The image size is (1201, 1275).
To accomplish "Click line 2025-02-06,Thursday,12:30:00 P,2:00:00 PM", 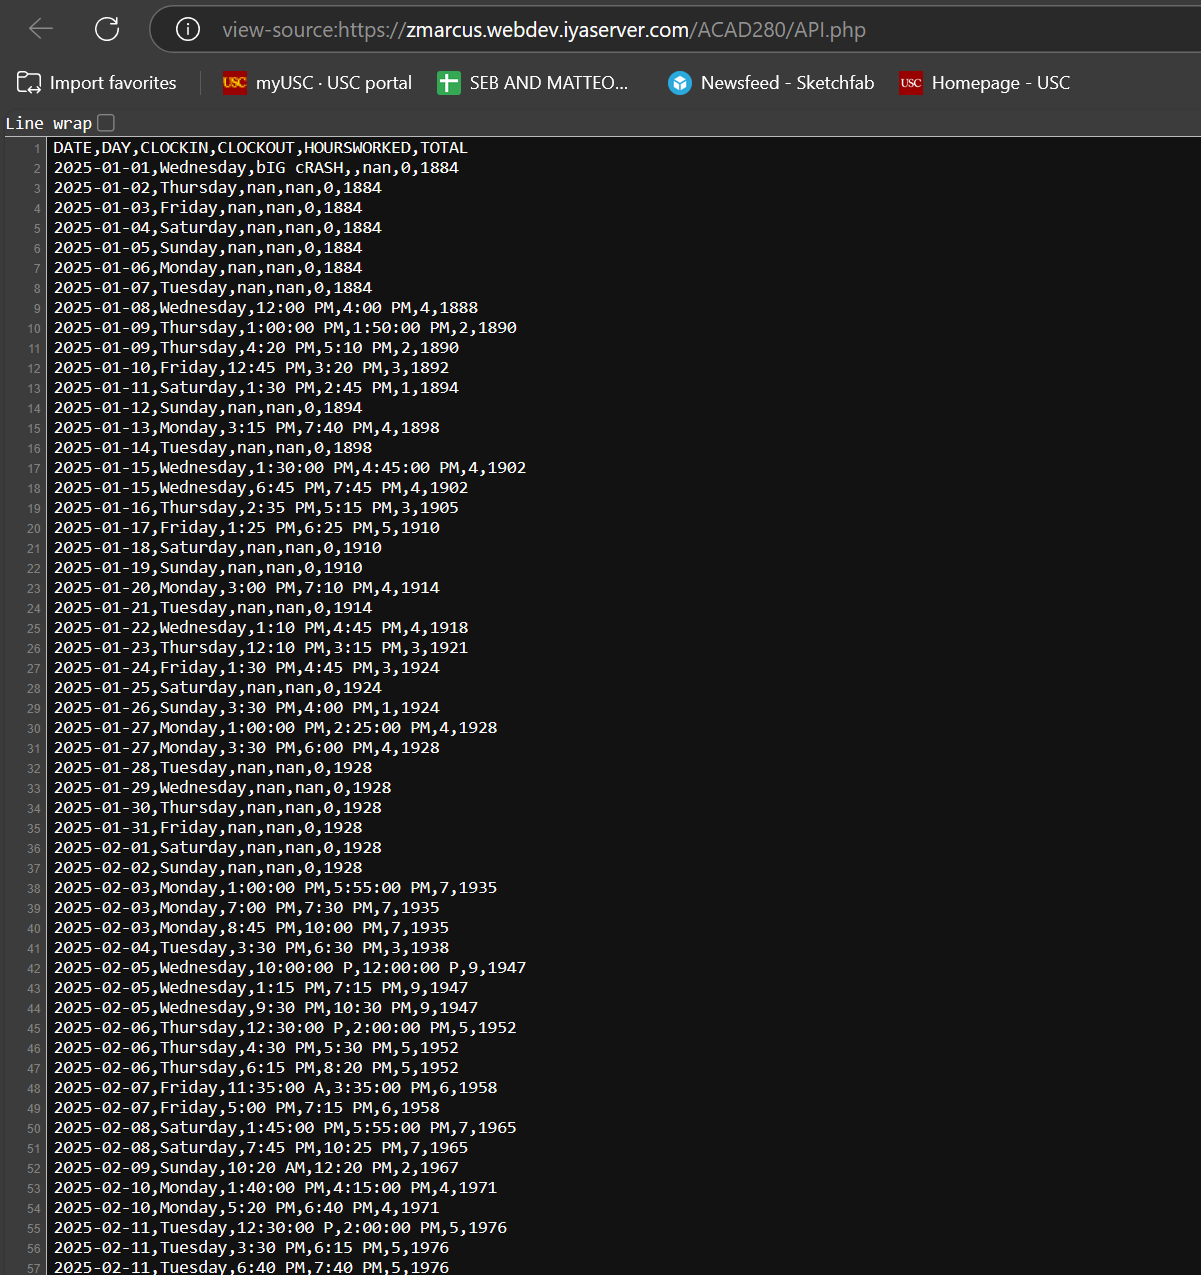I will pos(285,1028).
